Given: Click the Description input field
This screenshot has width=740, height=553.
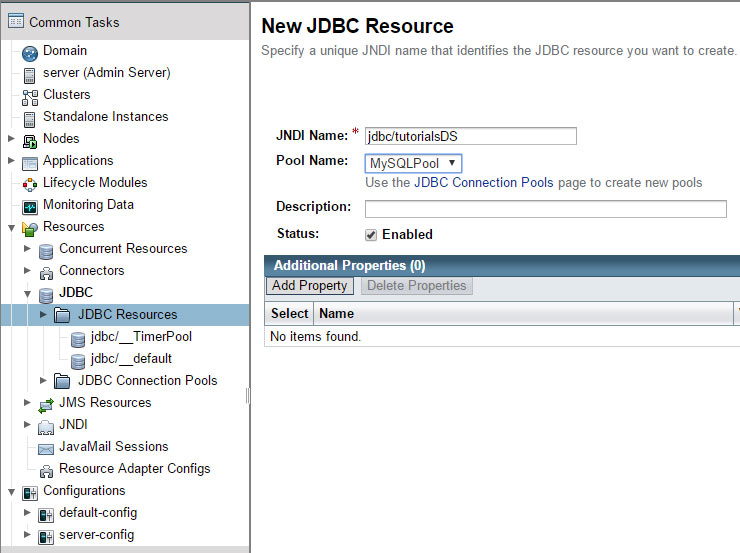Looking at the screenshot, I should click(x=546, y=209).
